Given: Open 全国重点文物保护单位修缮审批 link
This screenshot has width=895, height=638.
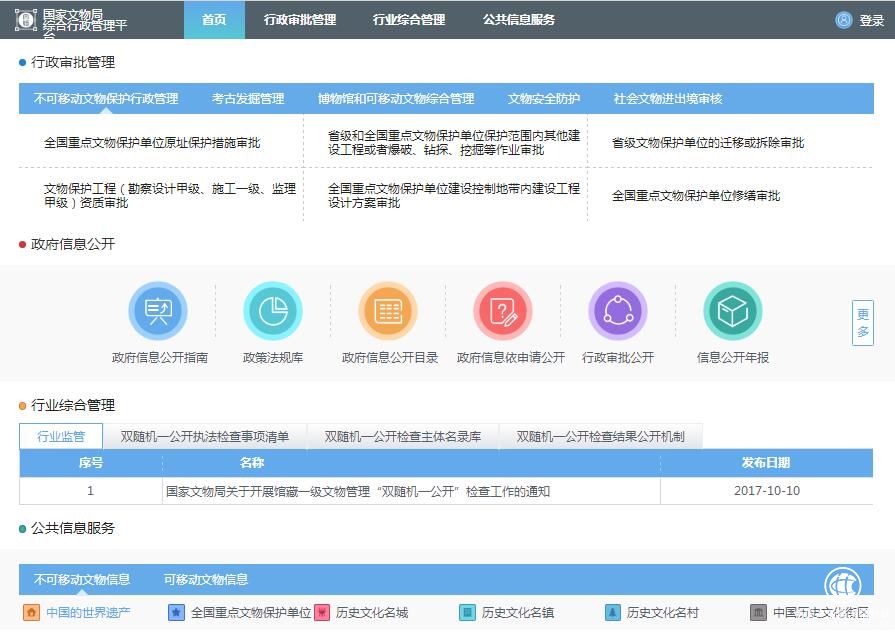Looking at the screenshot, I should (695, 196).
